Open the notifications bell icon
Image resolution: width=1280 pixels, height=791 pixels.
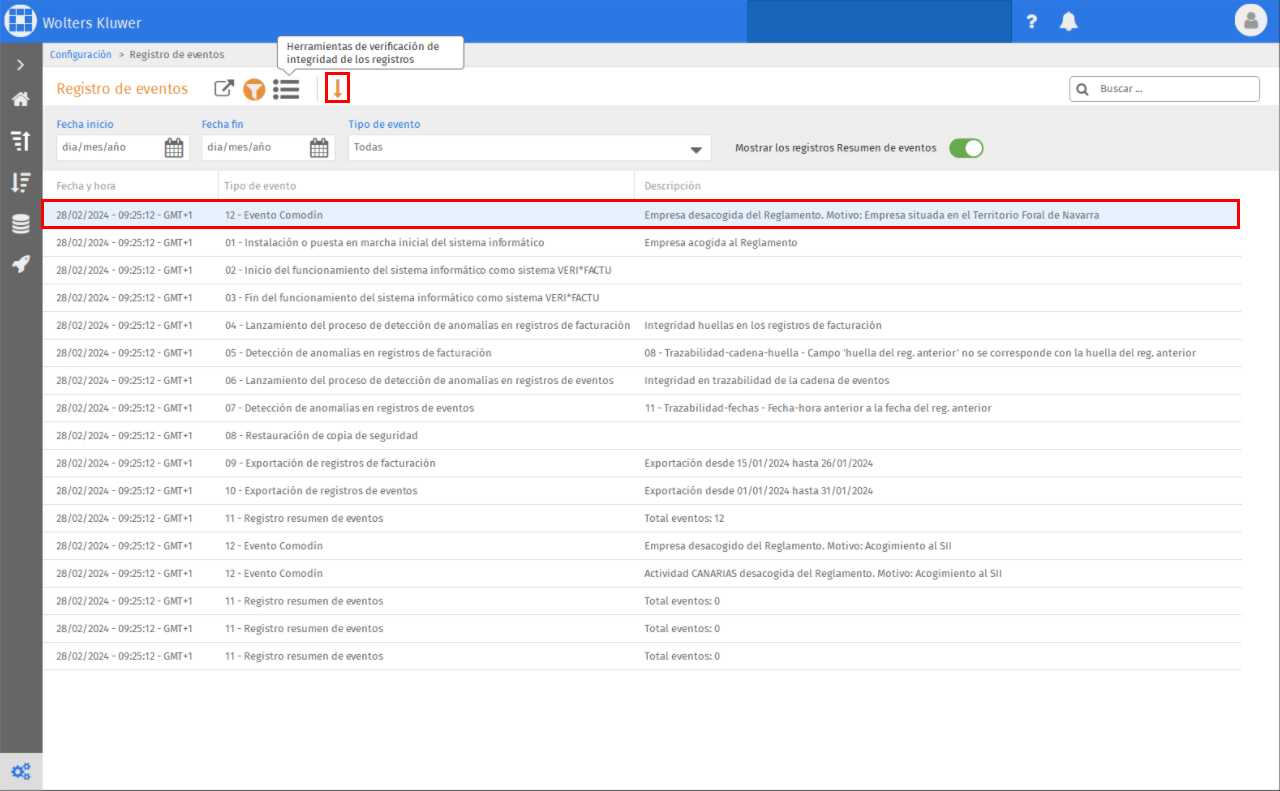[1069, 21]
